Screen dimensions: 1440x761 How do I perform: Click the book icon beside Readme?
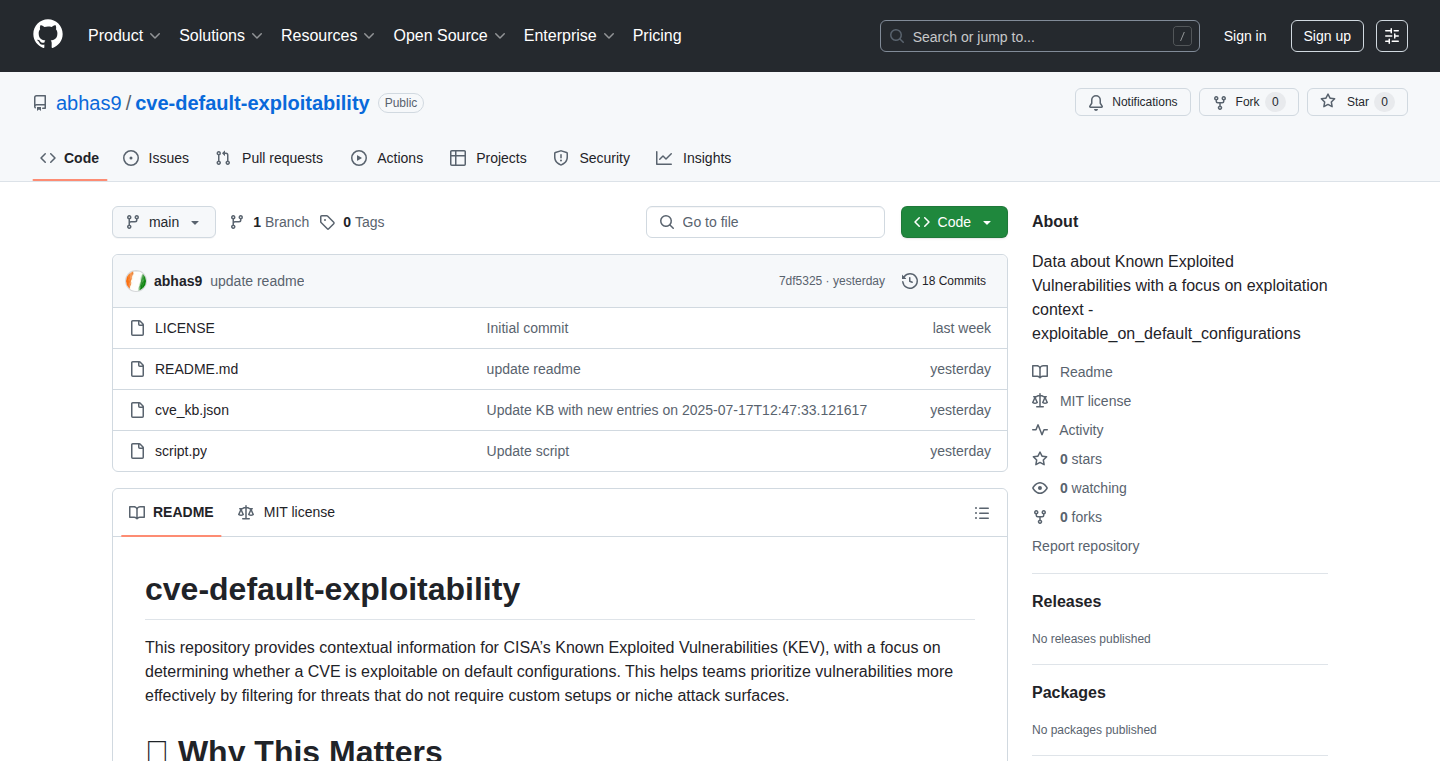point(1040,372)
